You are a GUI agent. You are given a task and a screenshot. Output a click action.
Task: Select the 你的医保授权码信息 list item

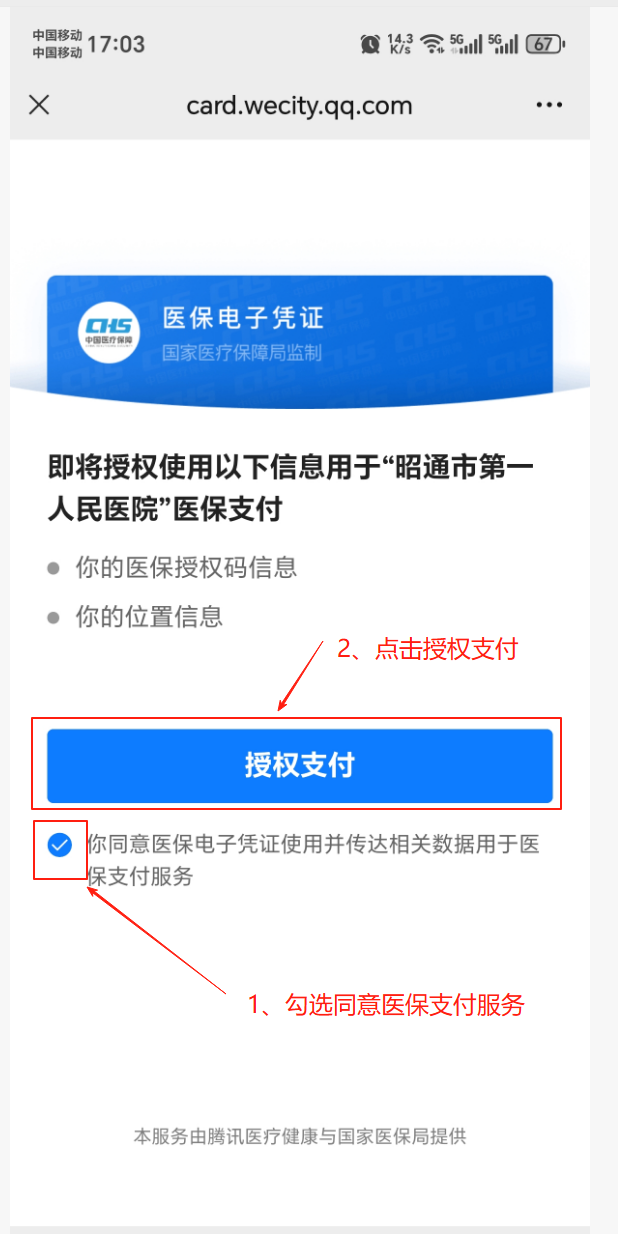click(x=186, y=568)
